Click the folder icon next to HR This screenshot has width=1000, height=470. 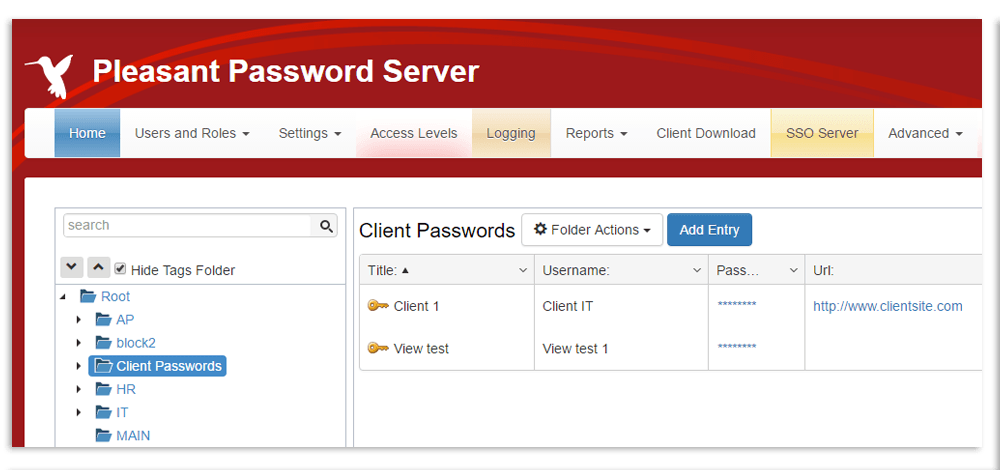coord(103,389)
